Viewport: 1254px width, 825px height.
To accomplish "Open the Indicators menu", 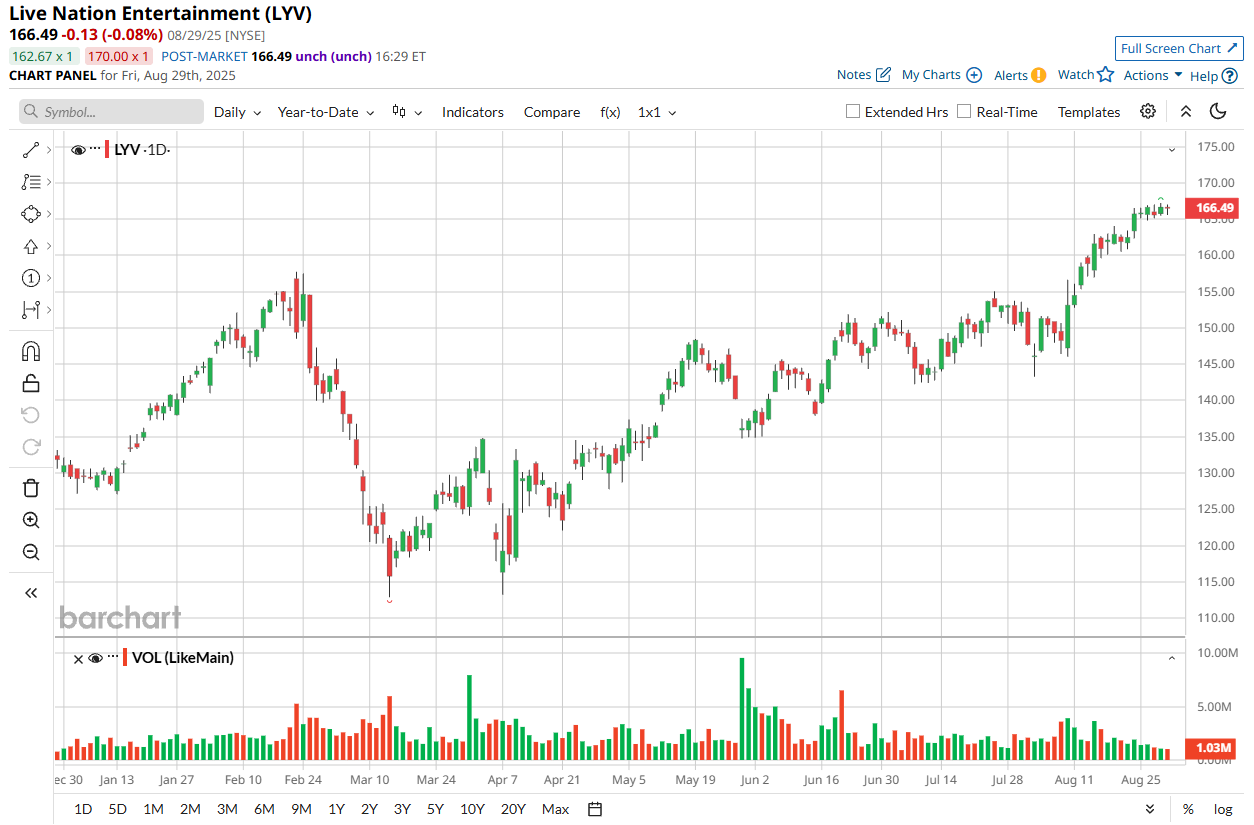I will tap(473, 112).
